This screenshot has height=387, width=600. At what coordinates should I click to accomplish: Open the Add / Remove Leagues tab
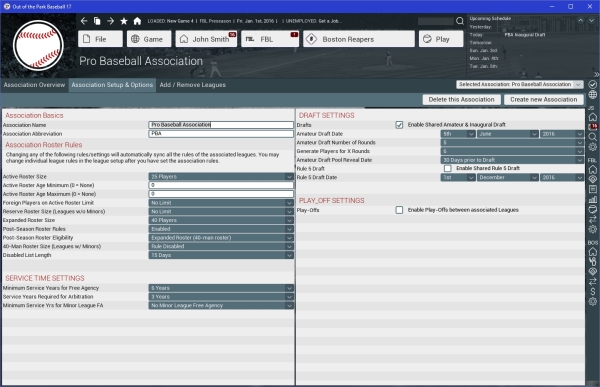pyautogui.click(x=192, y=85)
